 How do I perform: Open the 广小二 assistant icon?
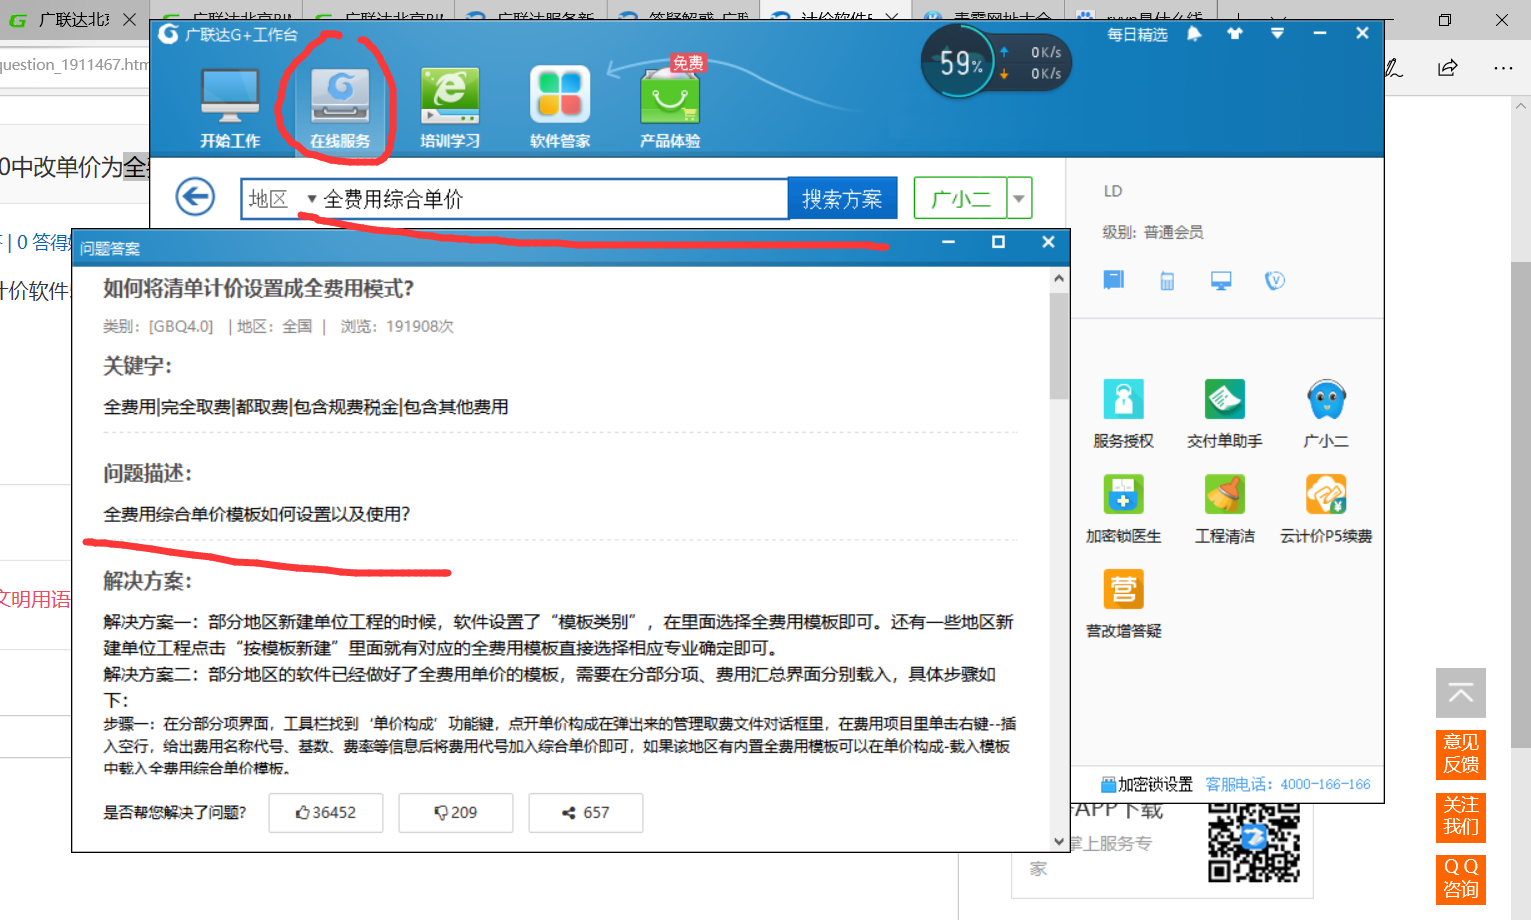point(1326,414)
